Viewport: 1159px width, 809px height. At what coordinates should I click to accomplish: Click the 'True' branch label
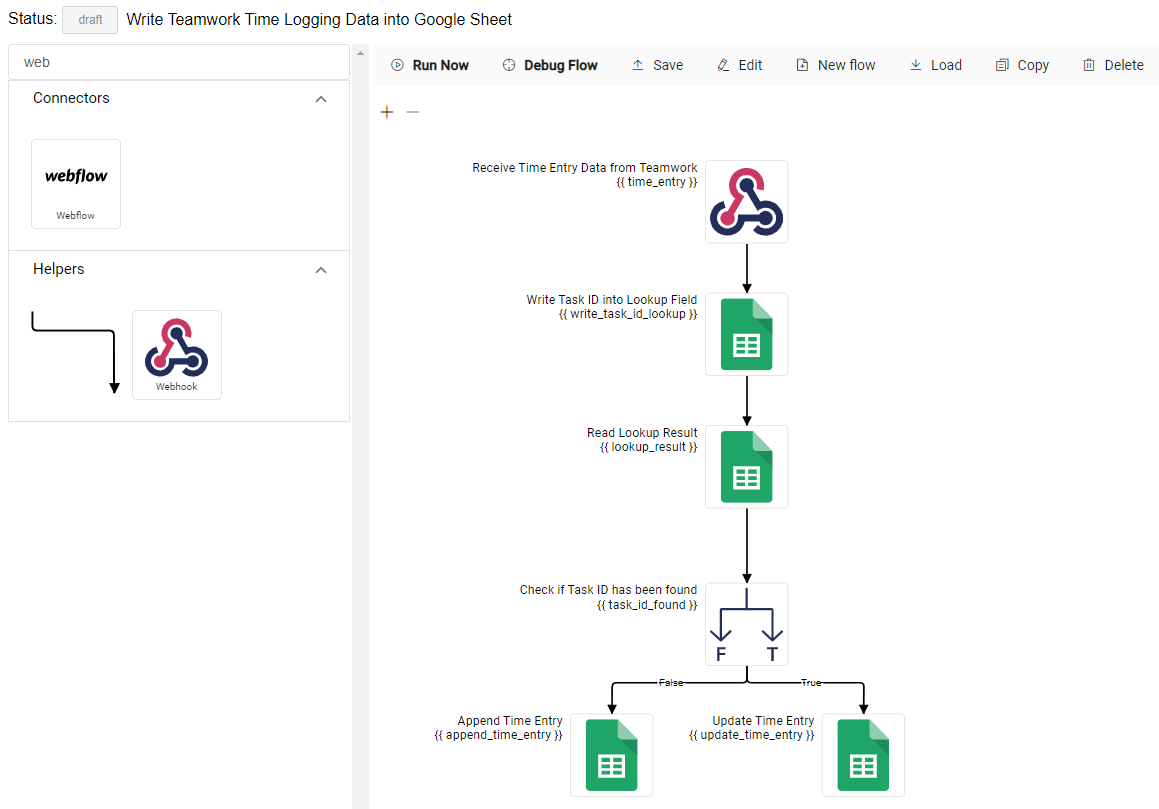(x=811, y=683)
